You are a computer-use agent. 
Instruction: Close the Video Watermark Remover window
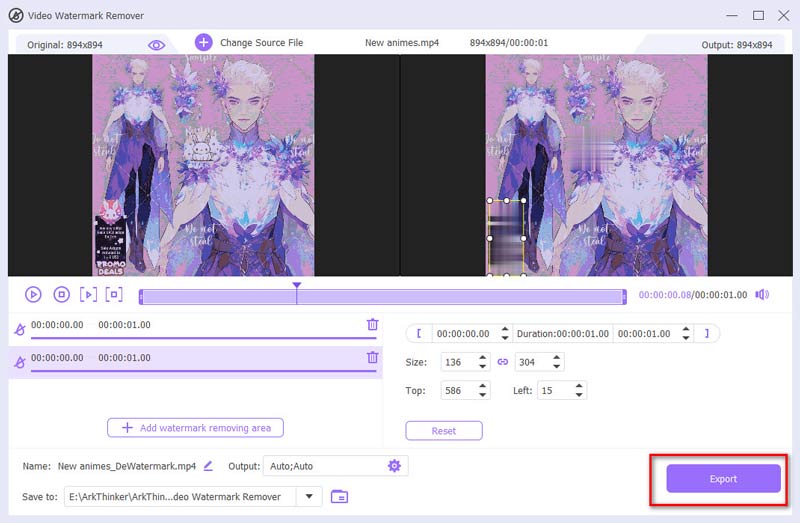click(784, 15)
